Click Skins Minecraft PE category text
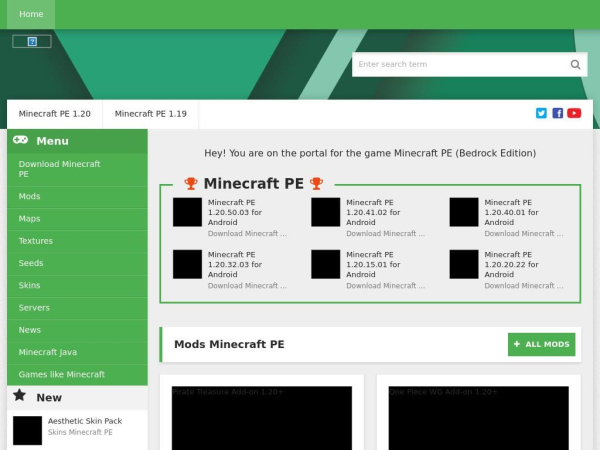Viewport: 600px width, 450px height. (80, 432)
